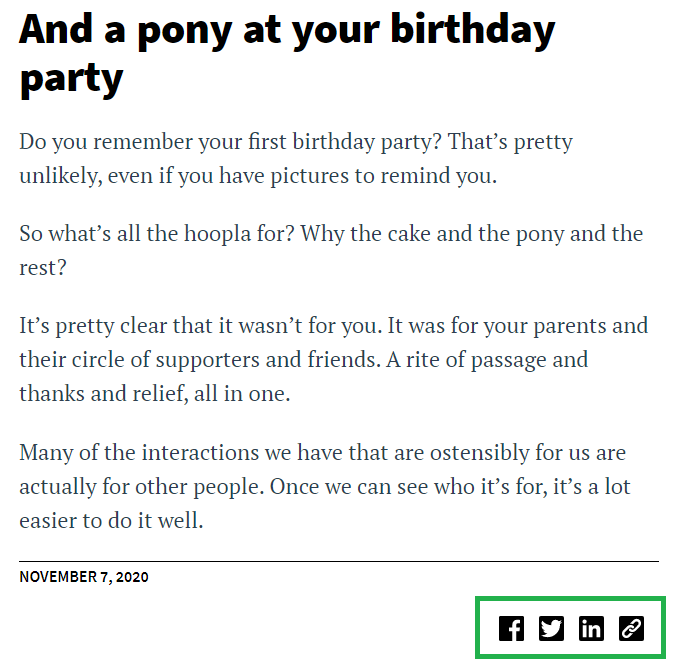The height and width of the screenshot is (665, 675).
Task: Click the closing words 'easier to do it well'
Action: pyautogui.click(x=111, y=520)
